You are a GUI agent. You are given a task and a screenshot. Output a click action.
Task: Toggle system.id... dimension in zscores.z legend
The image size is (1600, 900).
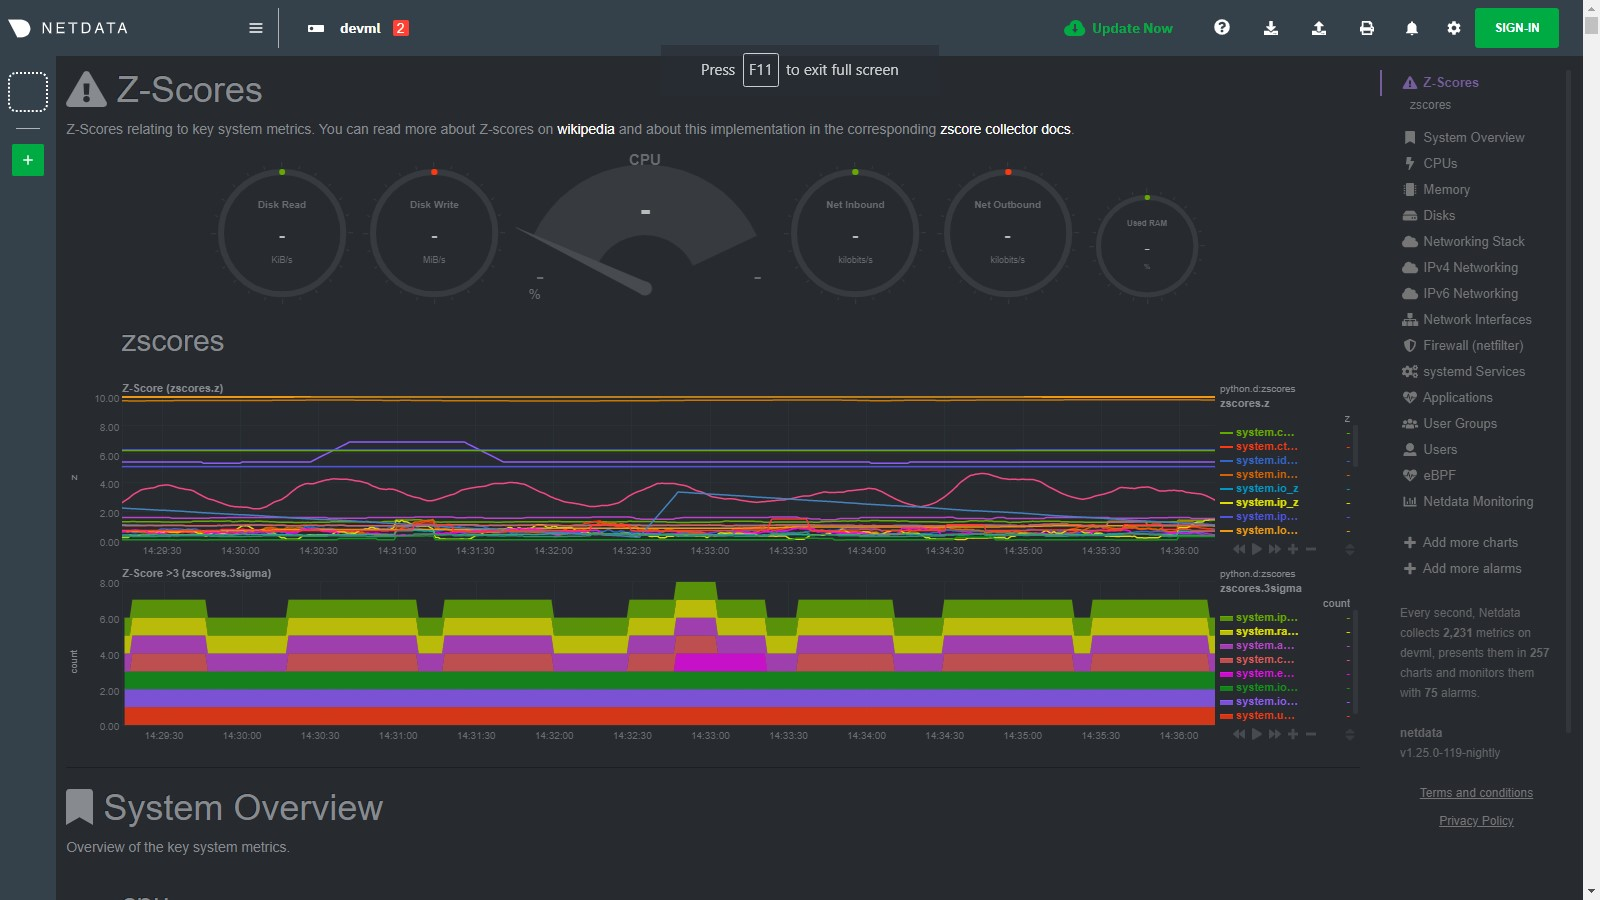(1266, 461)
